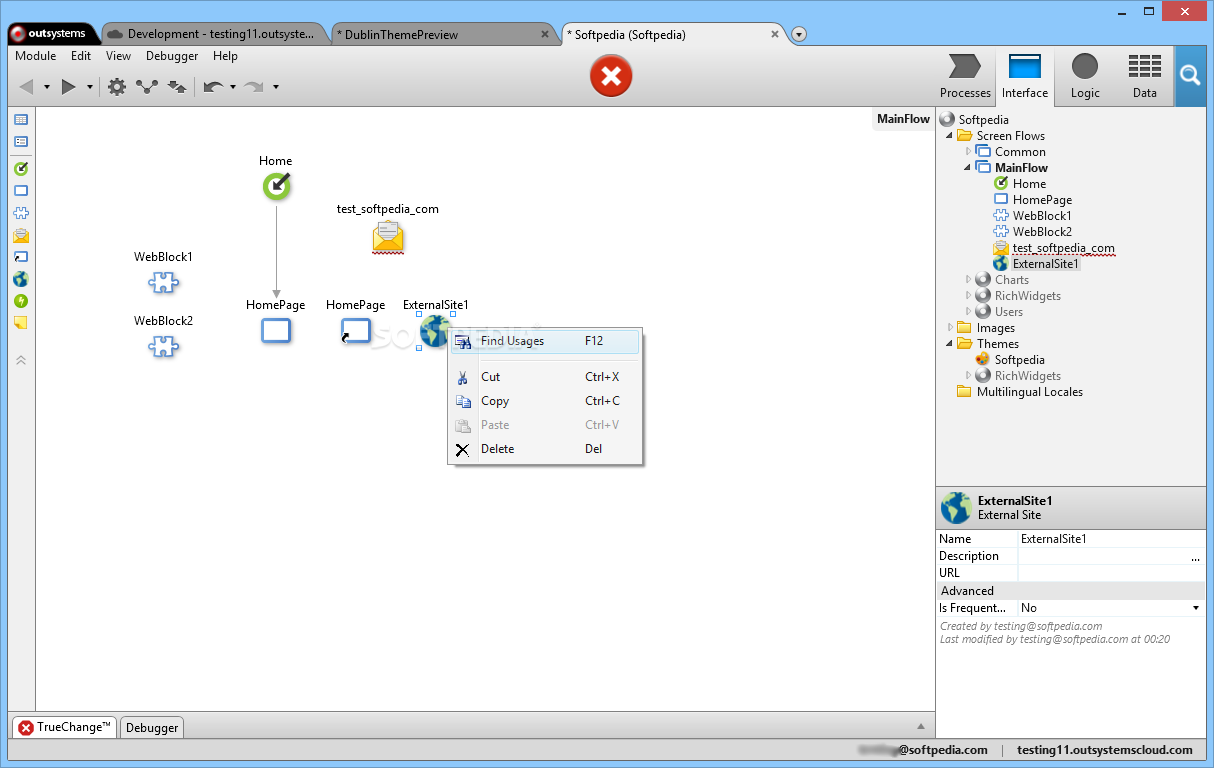Click the search magnifier button
The height and width of the screenshot is (768, 1214).
(x=1189, y=76)
